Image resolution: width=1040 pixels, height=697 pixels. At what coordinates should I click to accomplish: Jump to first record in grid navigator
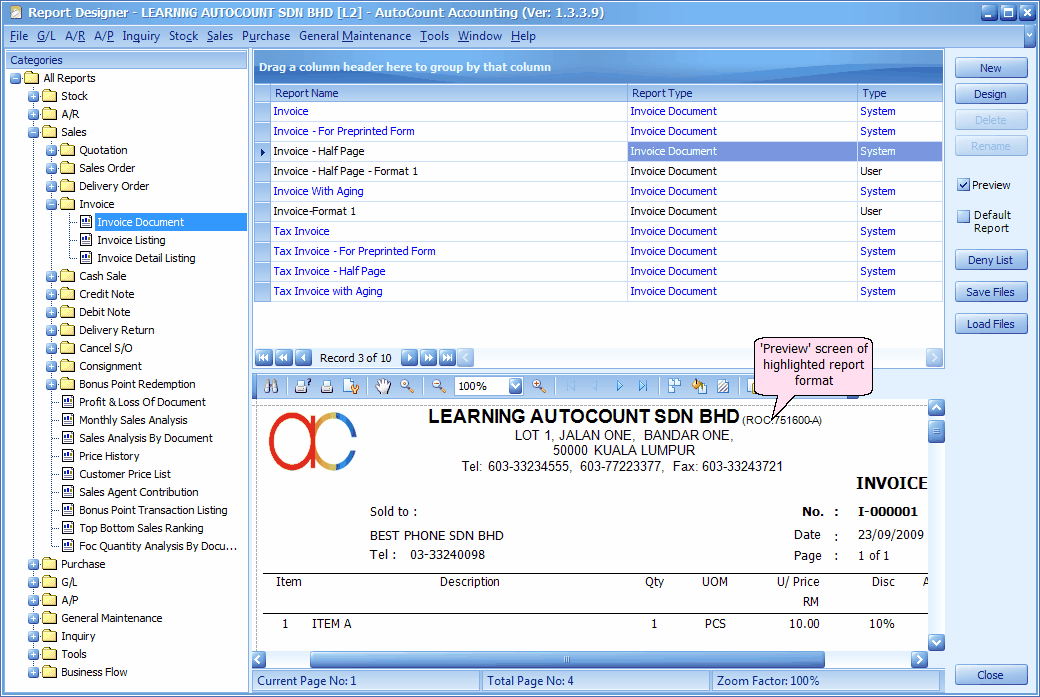coord(264,357)
